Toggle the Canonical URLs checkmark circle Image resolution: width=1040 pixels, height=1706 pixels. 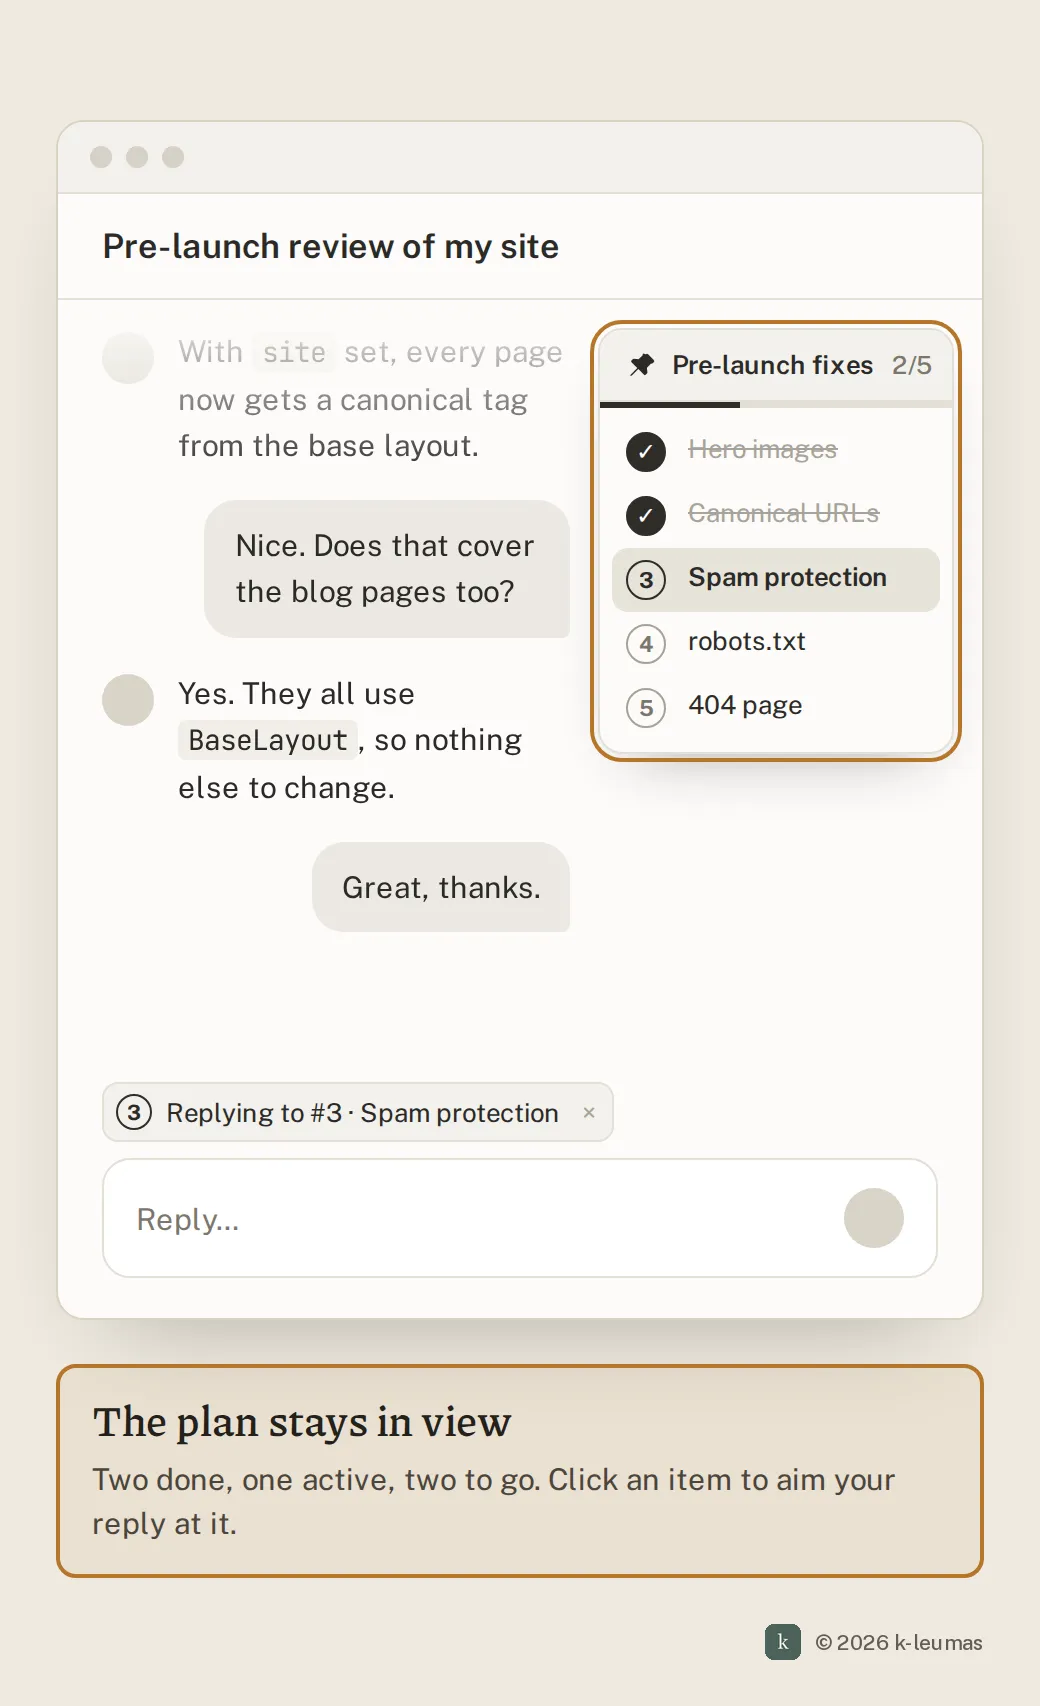pyautogui.click(x=646, y=515)
